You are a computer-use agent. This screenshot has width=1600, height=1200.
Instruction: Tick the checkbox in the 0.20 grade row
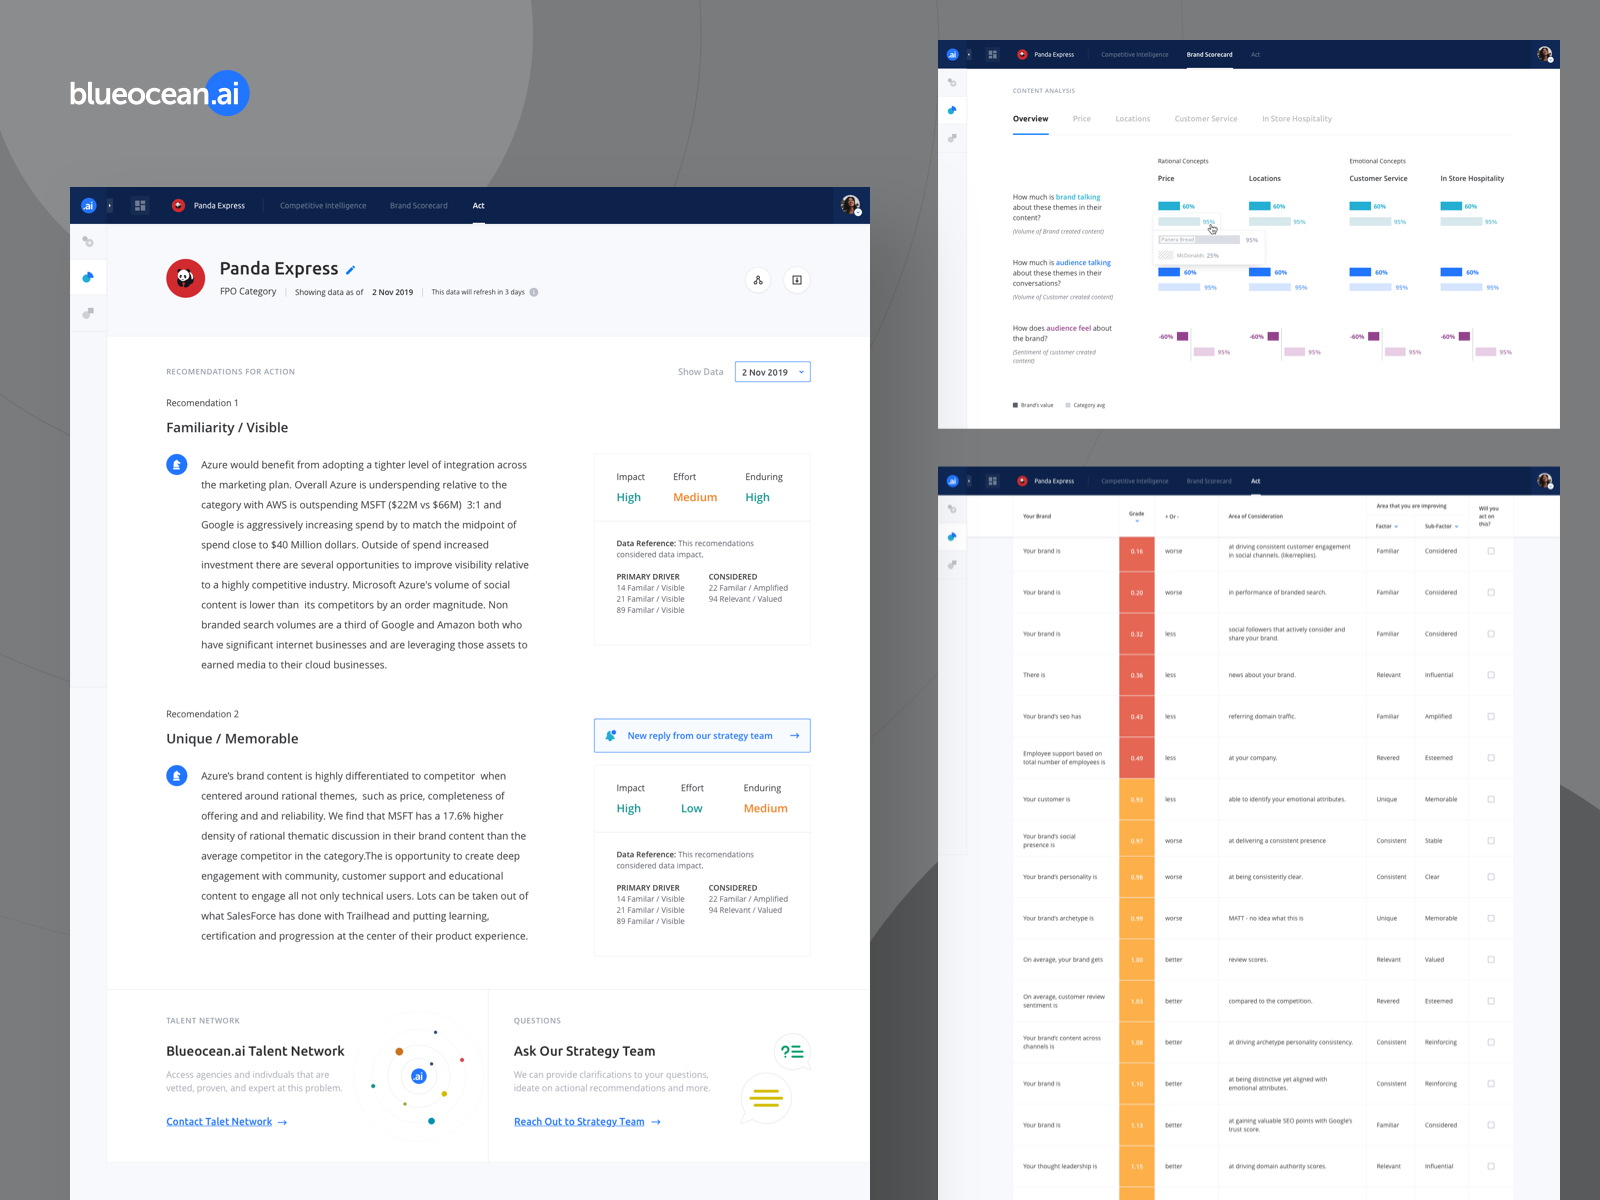point(1491,592)
